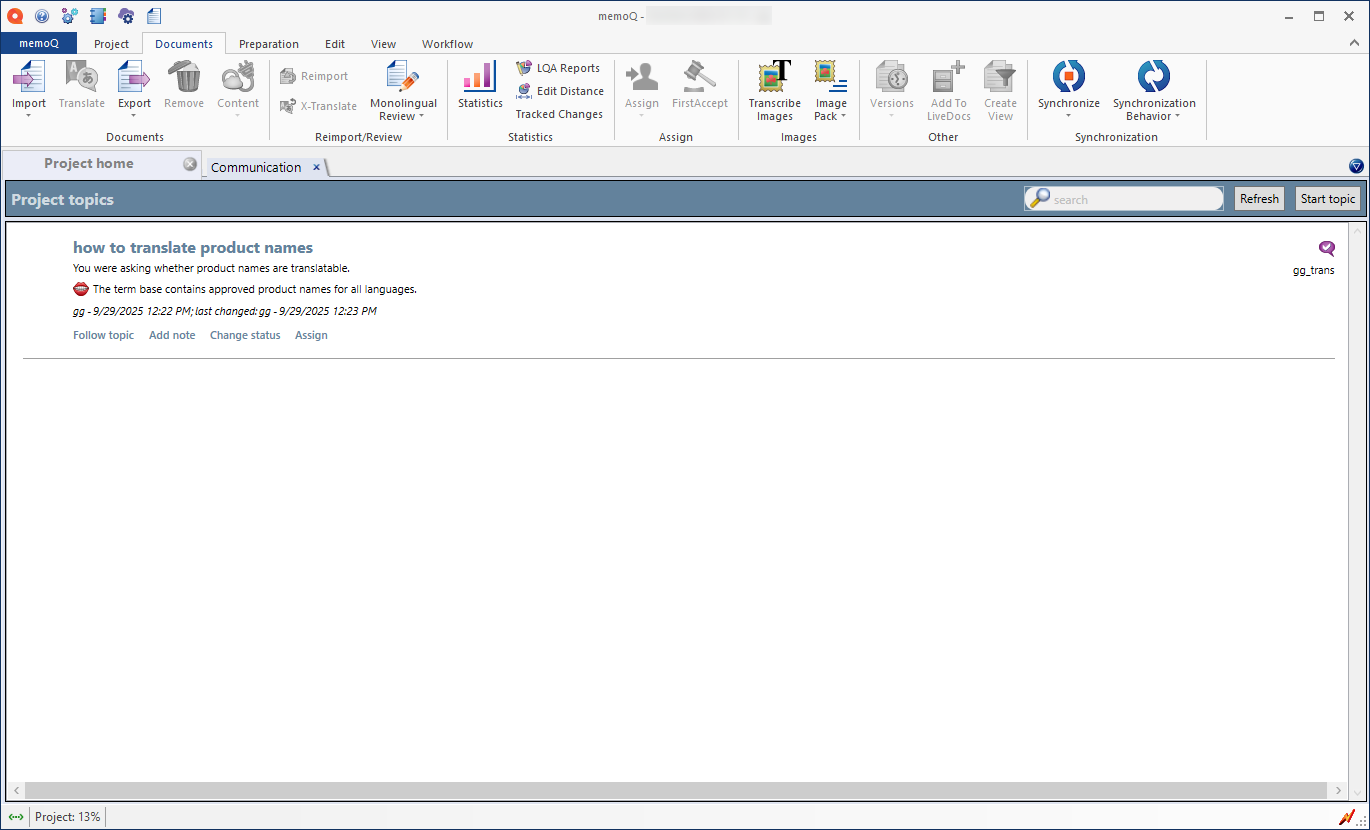Click the Change status link
The image size is (1370, 830).
pyautogui.click(x=245, y=335)
